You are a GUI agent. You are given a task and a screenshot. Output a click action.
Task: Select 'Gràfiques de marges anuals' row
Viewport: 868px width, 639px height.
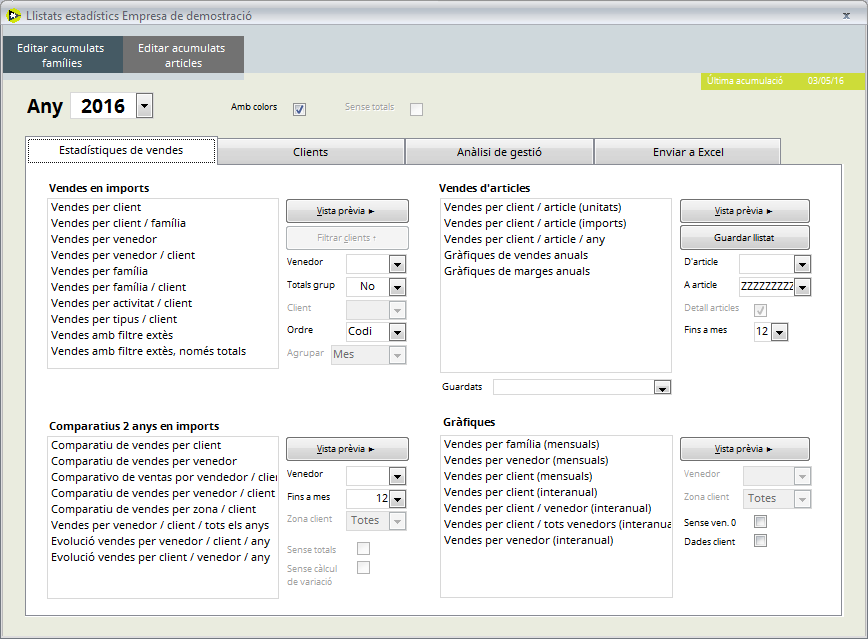pyautogui.click(x=556, y=271)
